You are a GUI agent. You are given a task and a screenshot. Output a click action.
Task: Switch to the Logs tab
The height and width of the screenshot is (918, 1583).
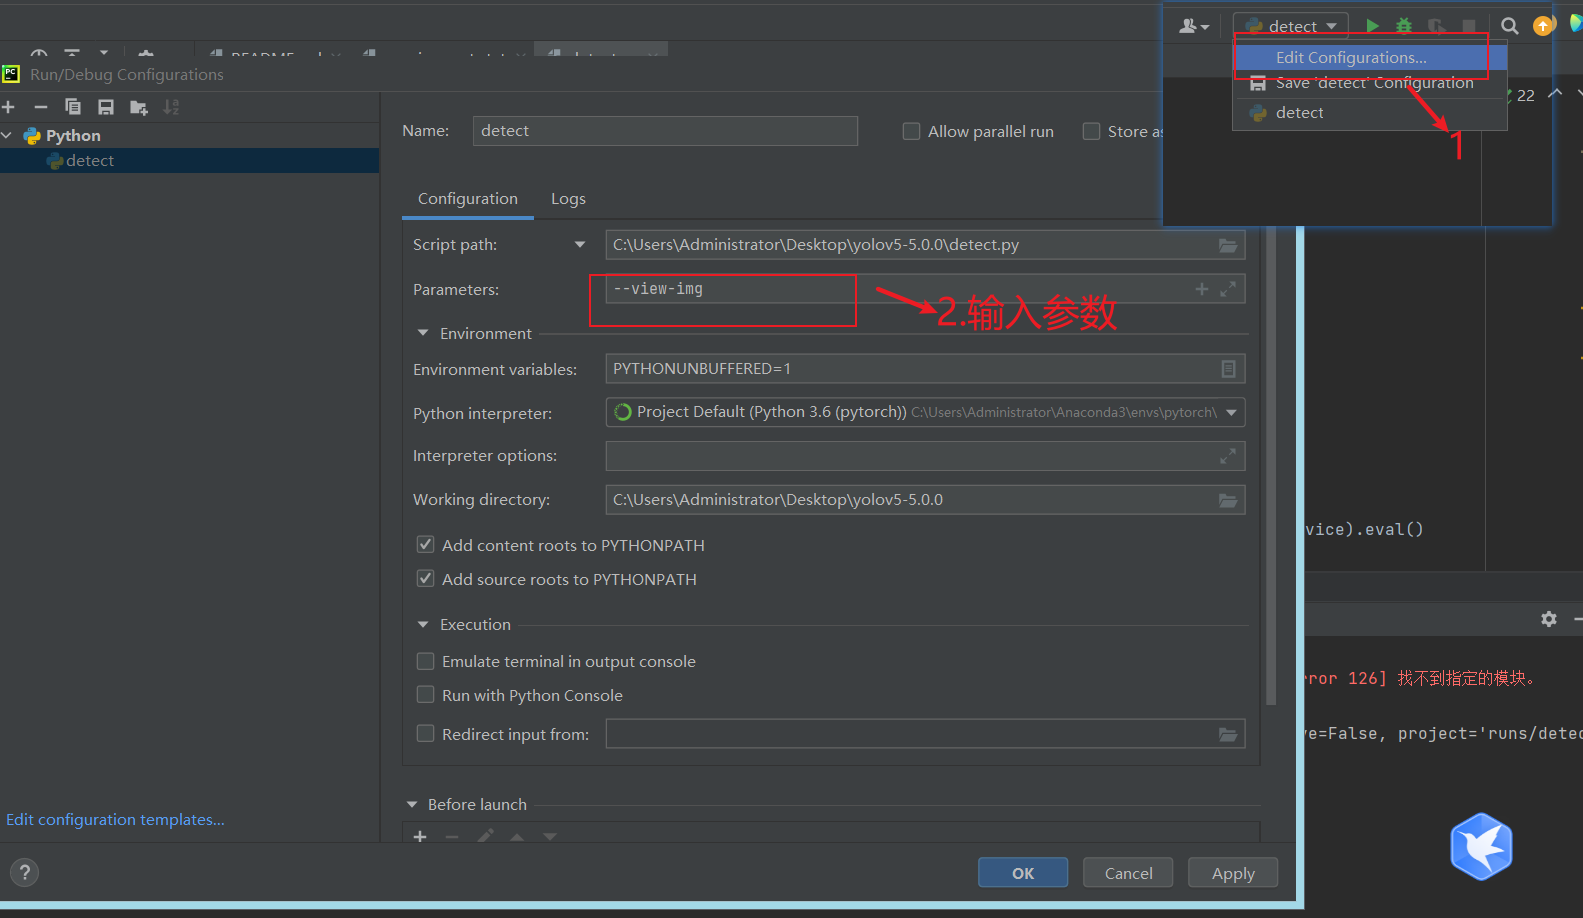(568, 199)
